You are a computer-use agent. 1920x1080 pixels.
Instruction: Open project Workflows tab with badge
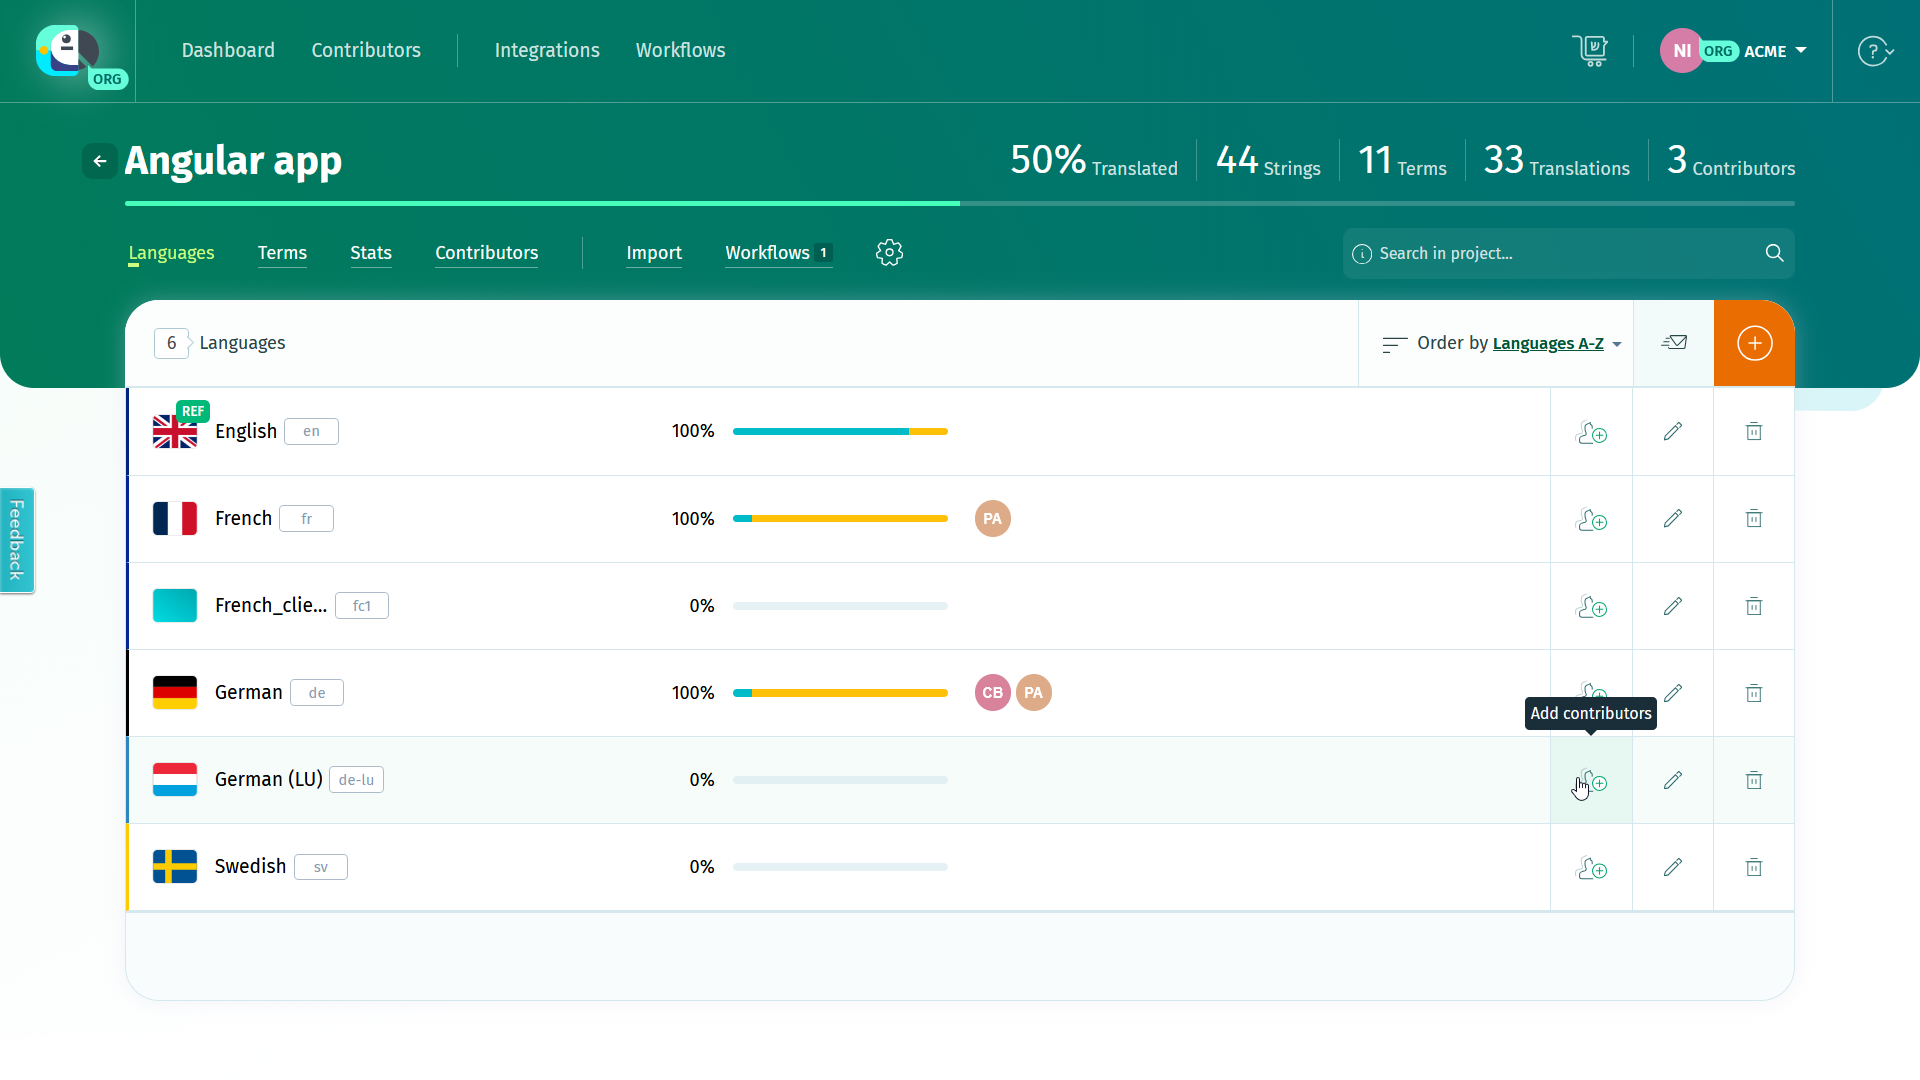click(779, 253)
